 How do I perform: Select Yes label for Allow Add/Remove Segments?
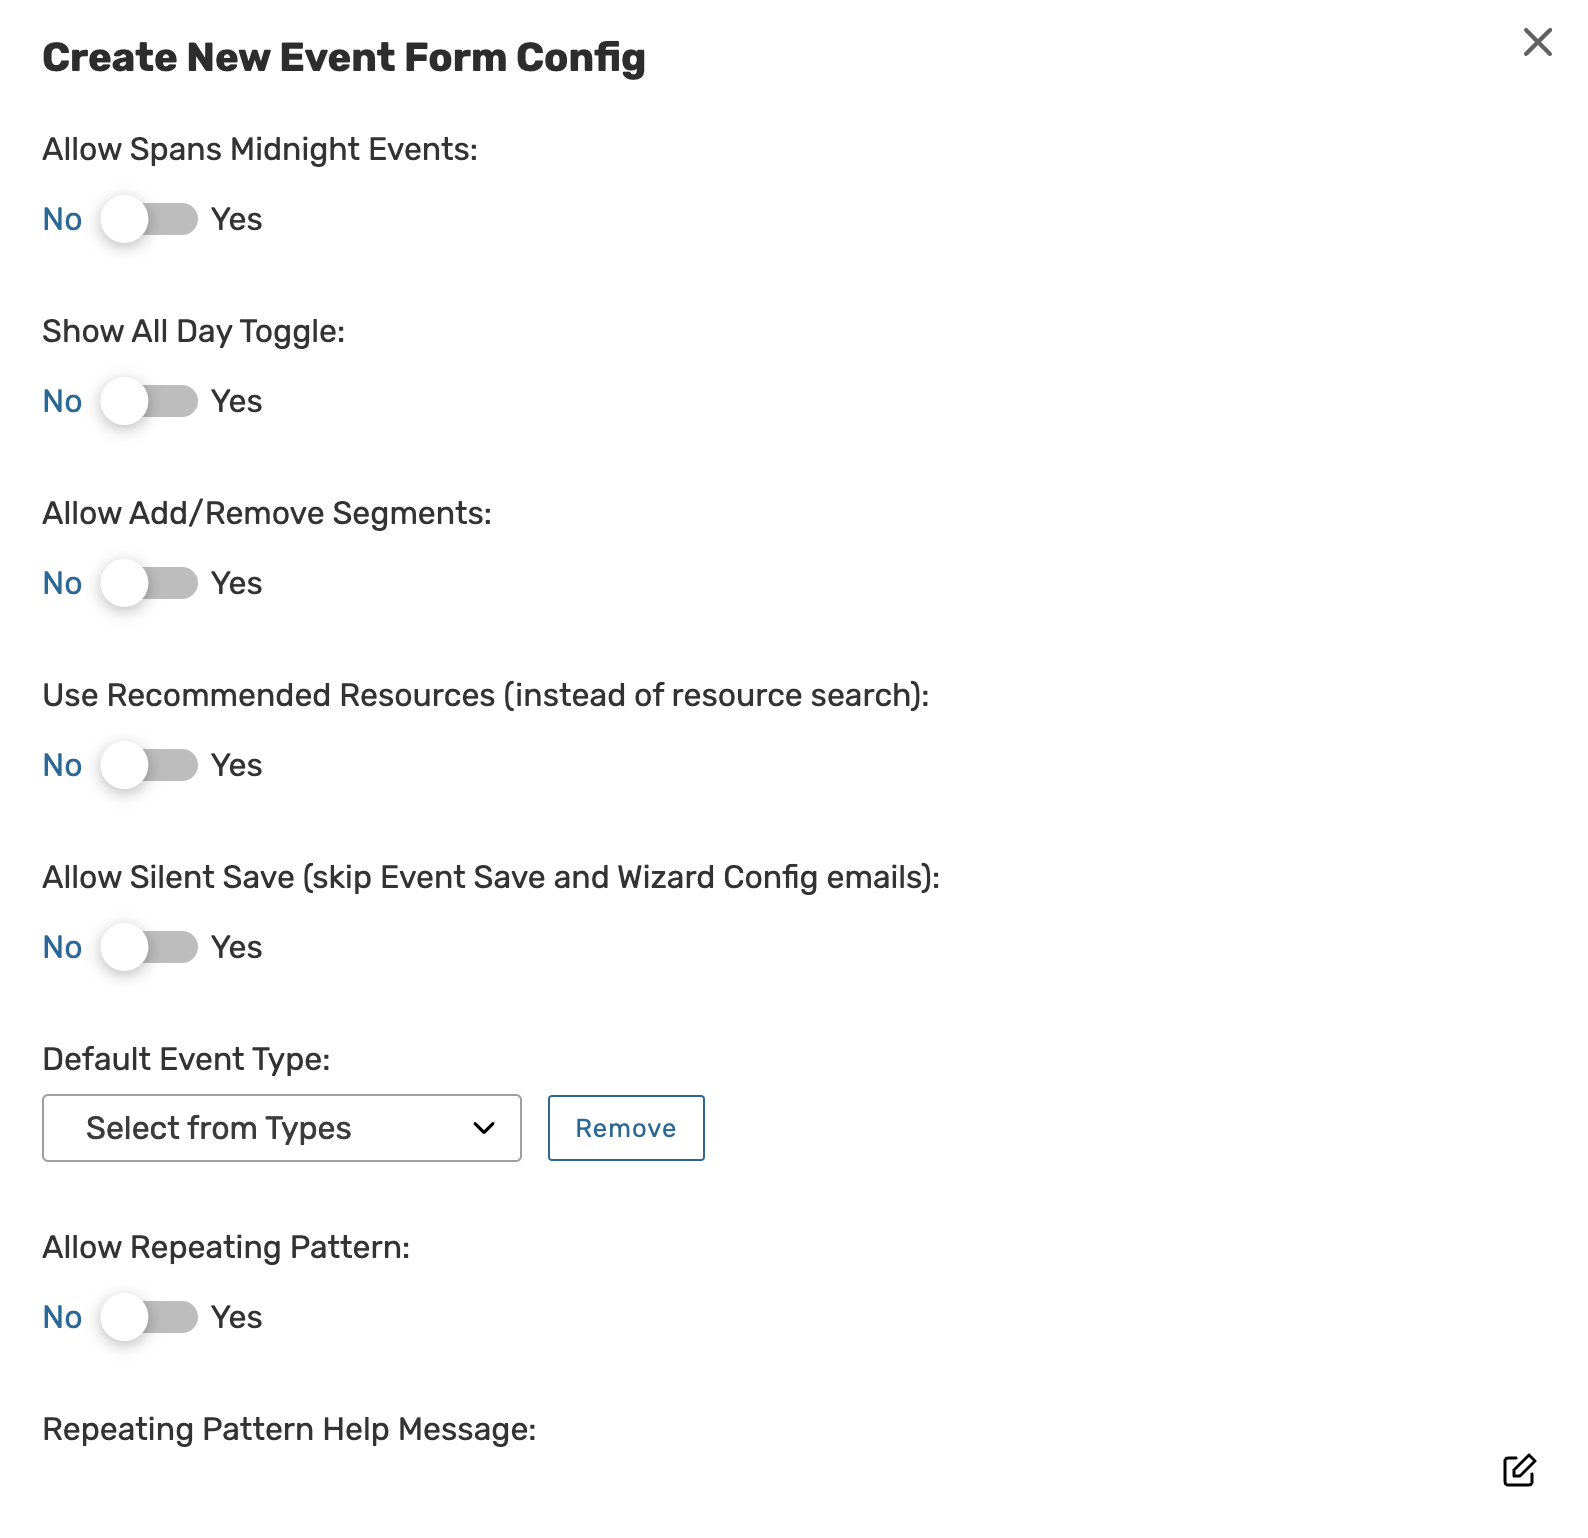pyautogui.click(x=237, y=583)
